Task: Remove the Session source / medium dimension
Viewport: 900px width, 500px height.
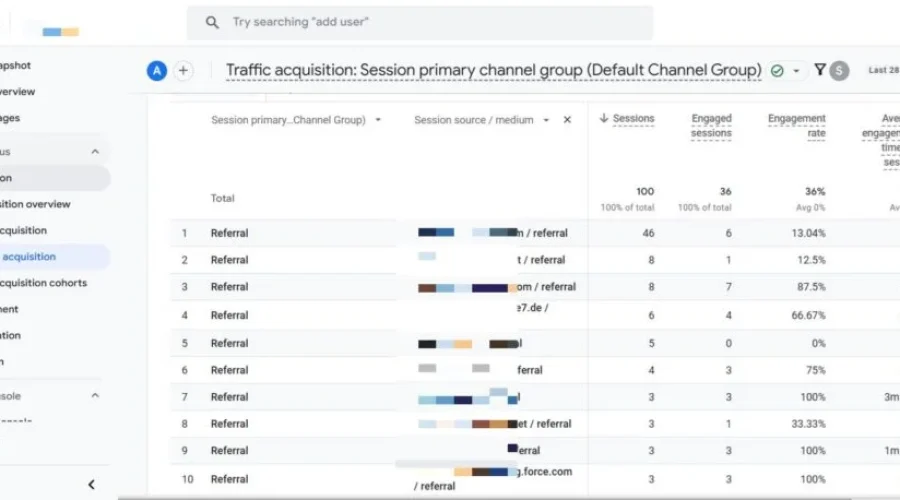Action: click(x=567, y=119)
